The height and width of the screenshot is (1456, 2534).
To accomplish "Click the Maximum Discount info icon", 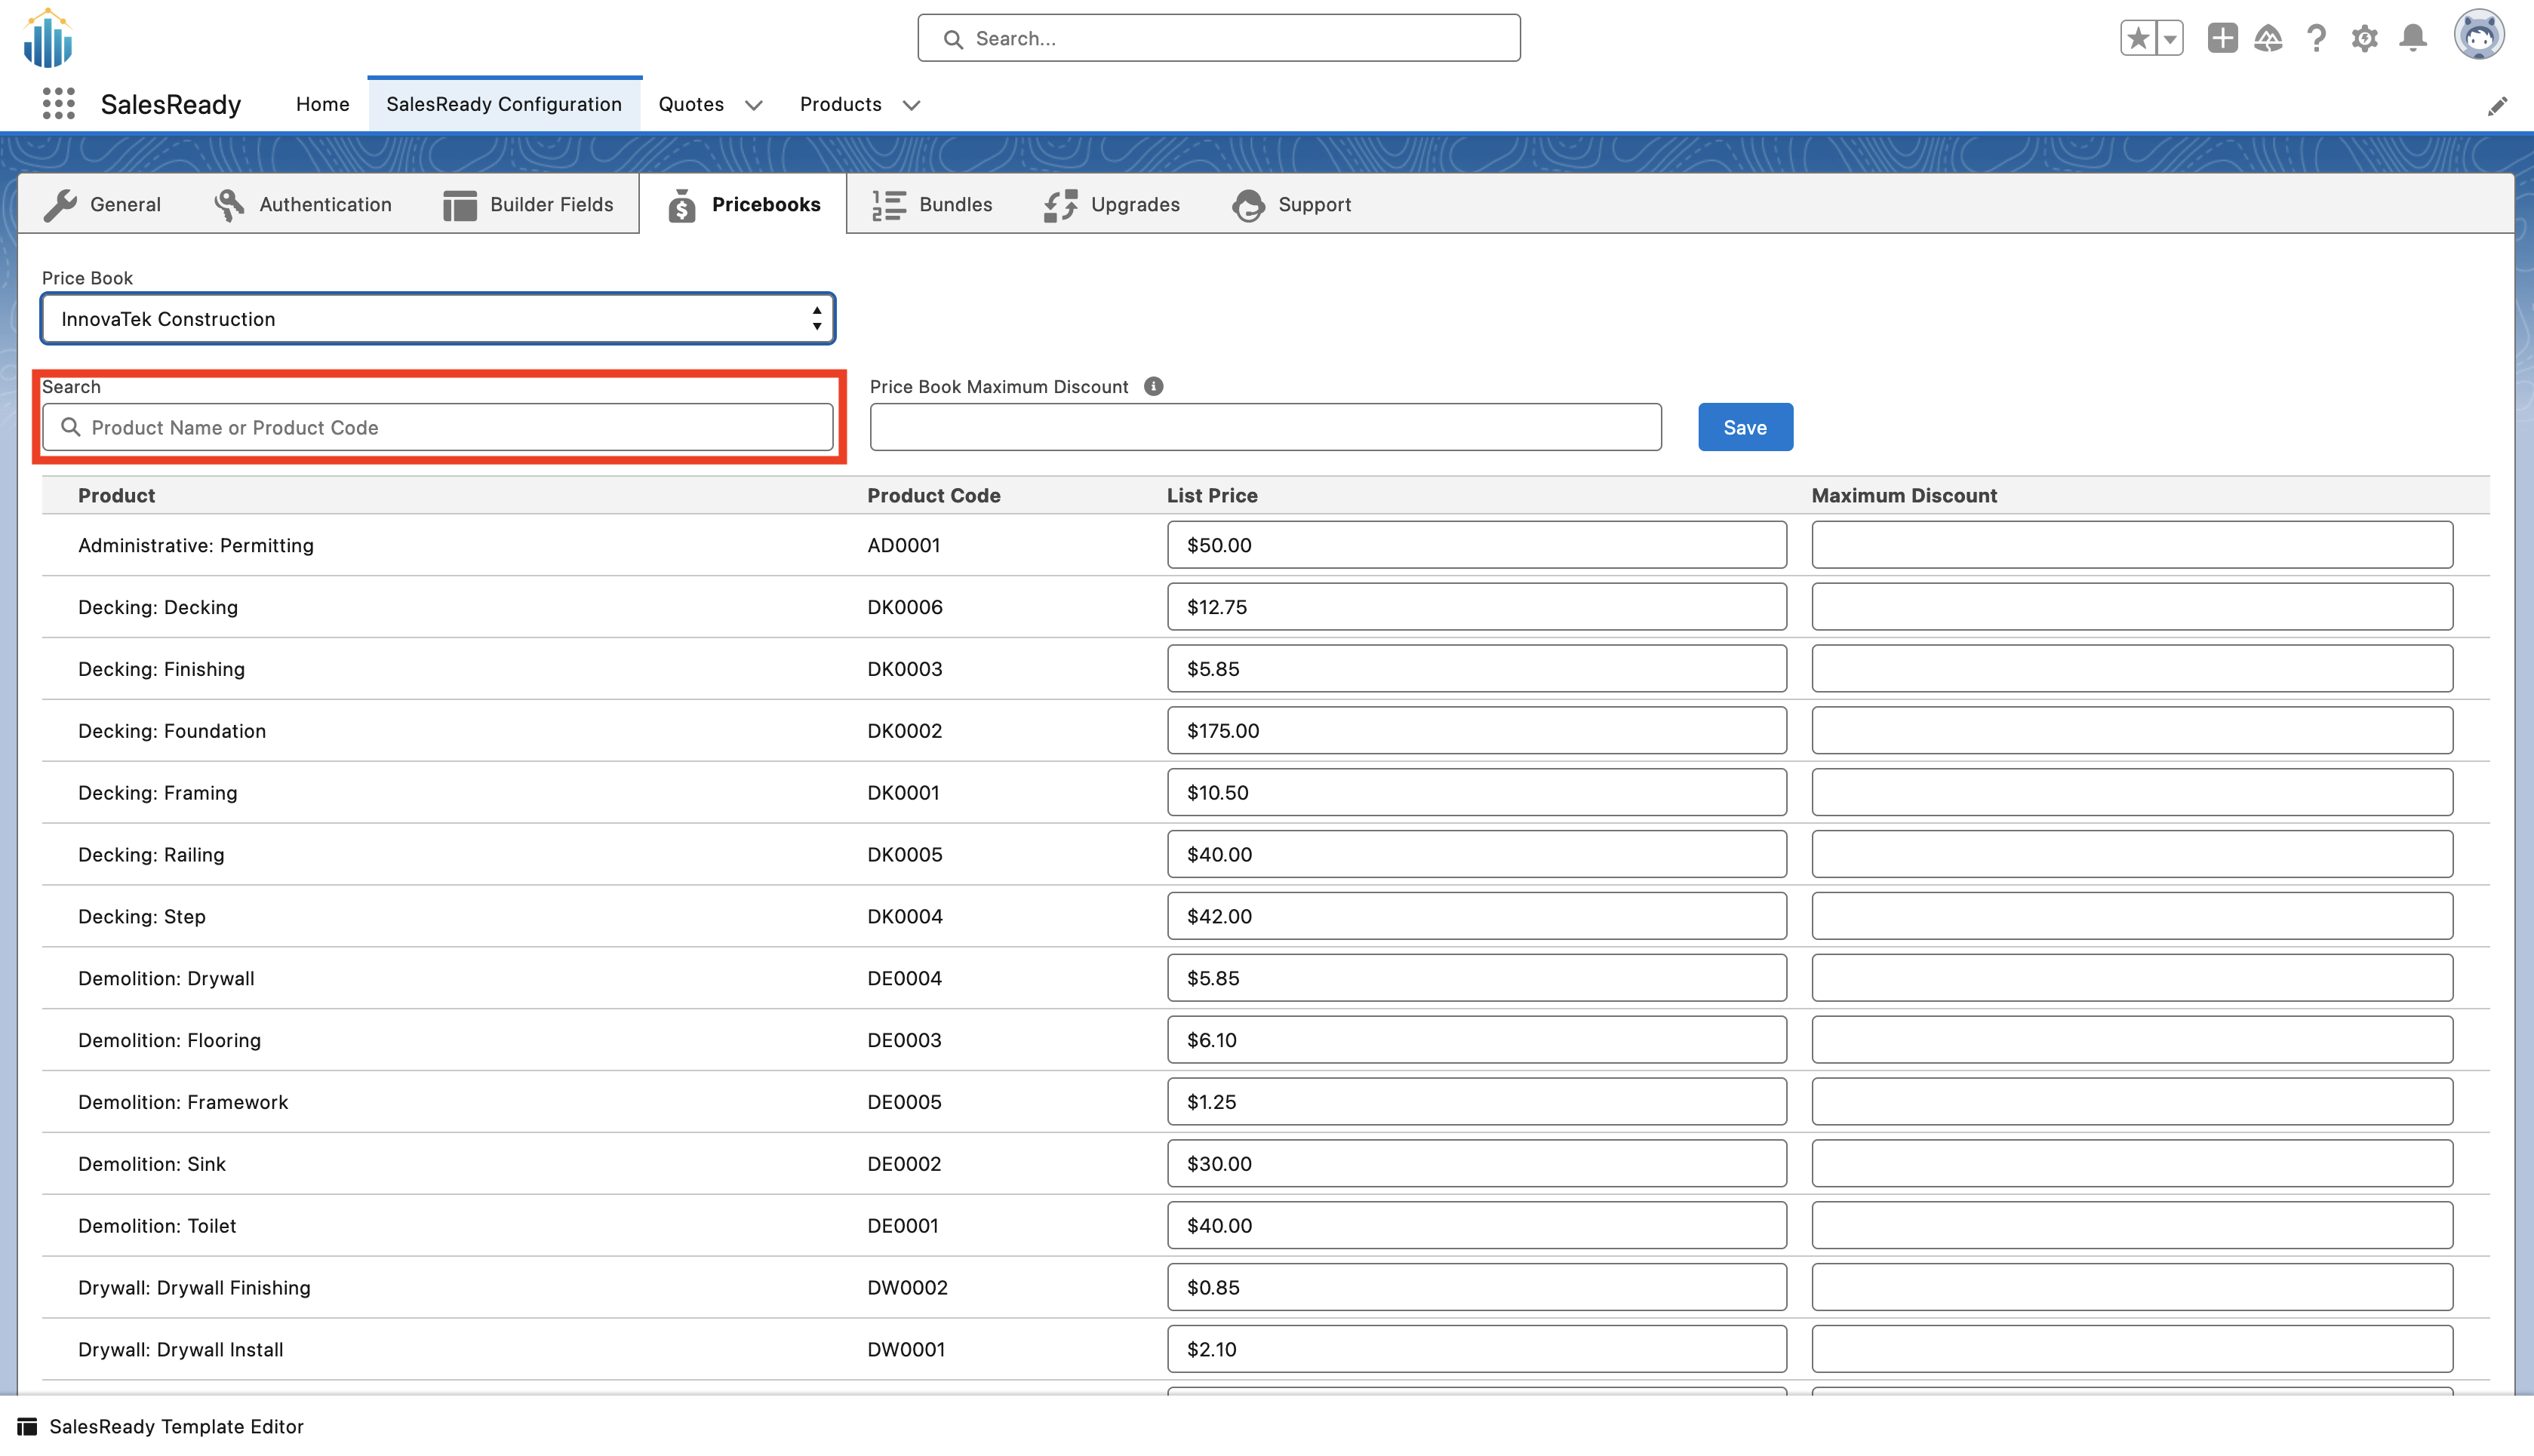I will (x=1153, y=387).
